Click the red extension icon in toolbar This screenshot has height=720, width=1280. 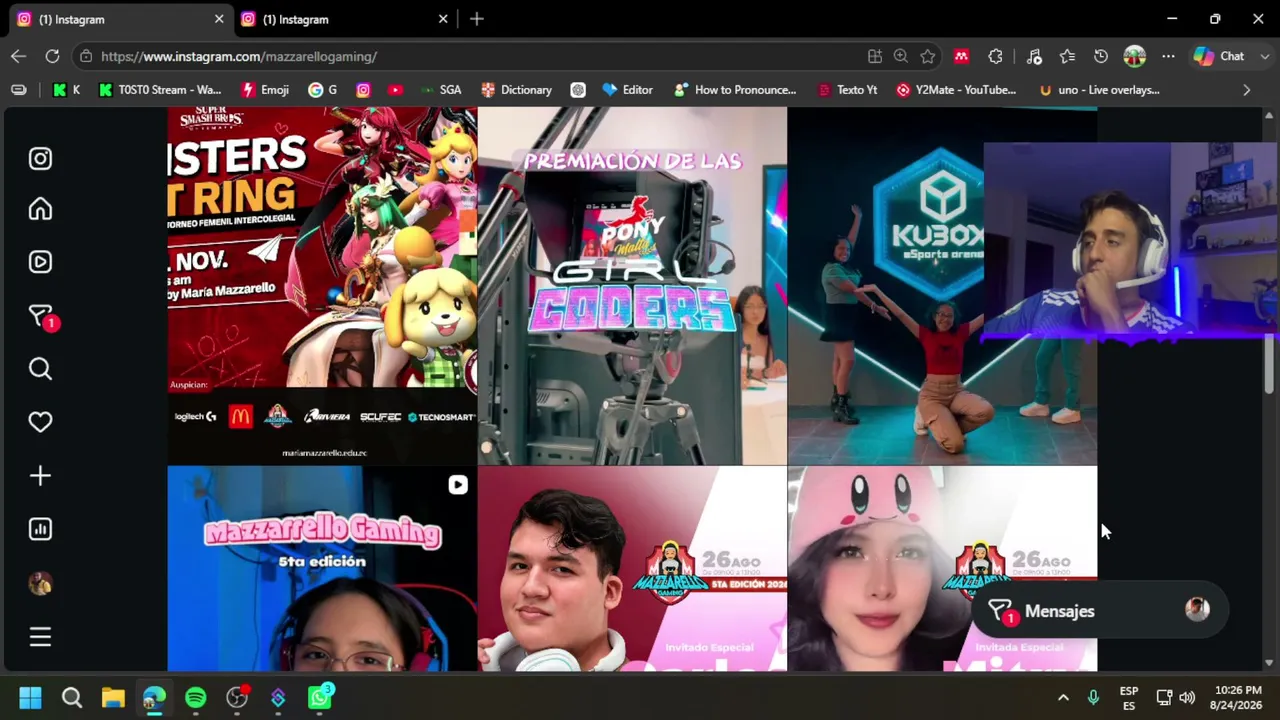[x=961, y=57]
